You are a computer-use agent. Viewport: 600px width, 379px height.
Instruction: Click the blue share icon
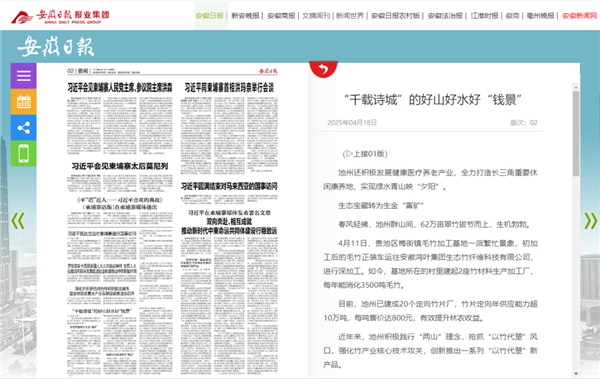tap(23, 127)
